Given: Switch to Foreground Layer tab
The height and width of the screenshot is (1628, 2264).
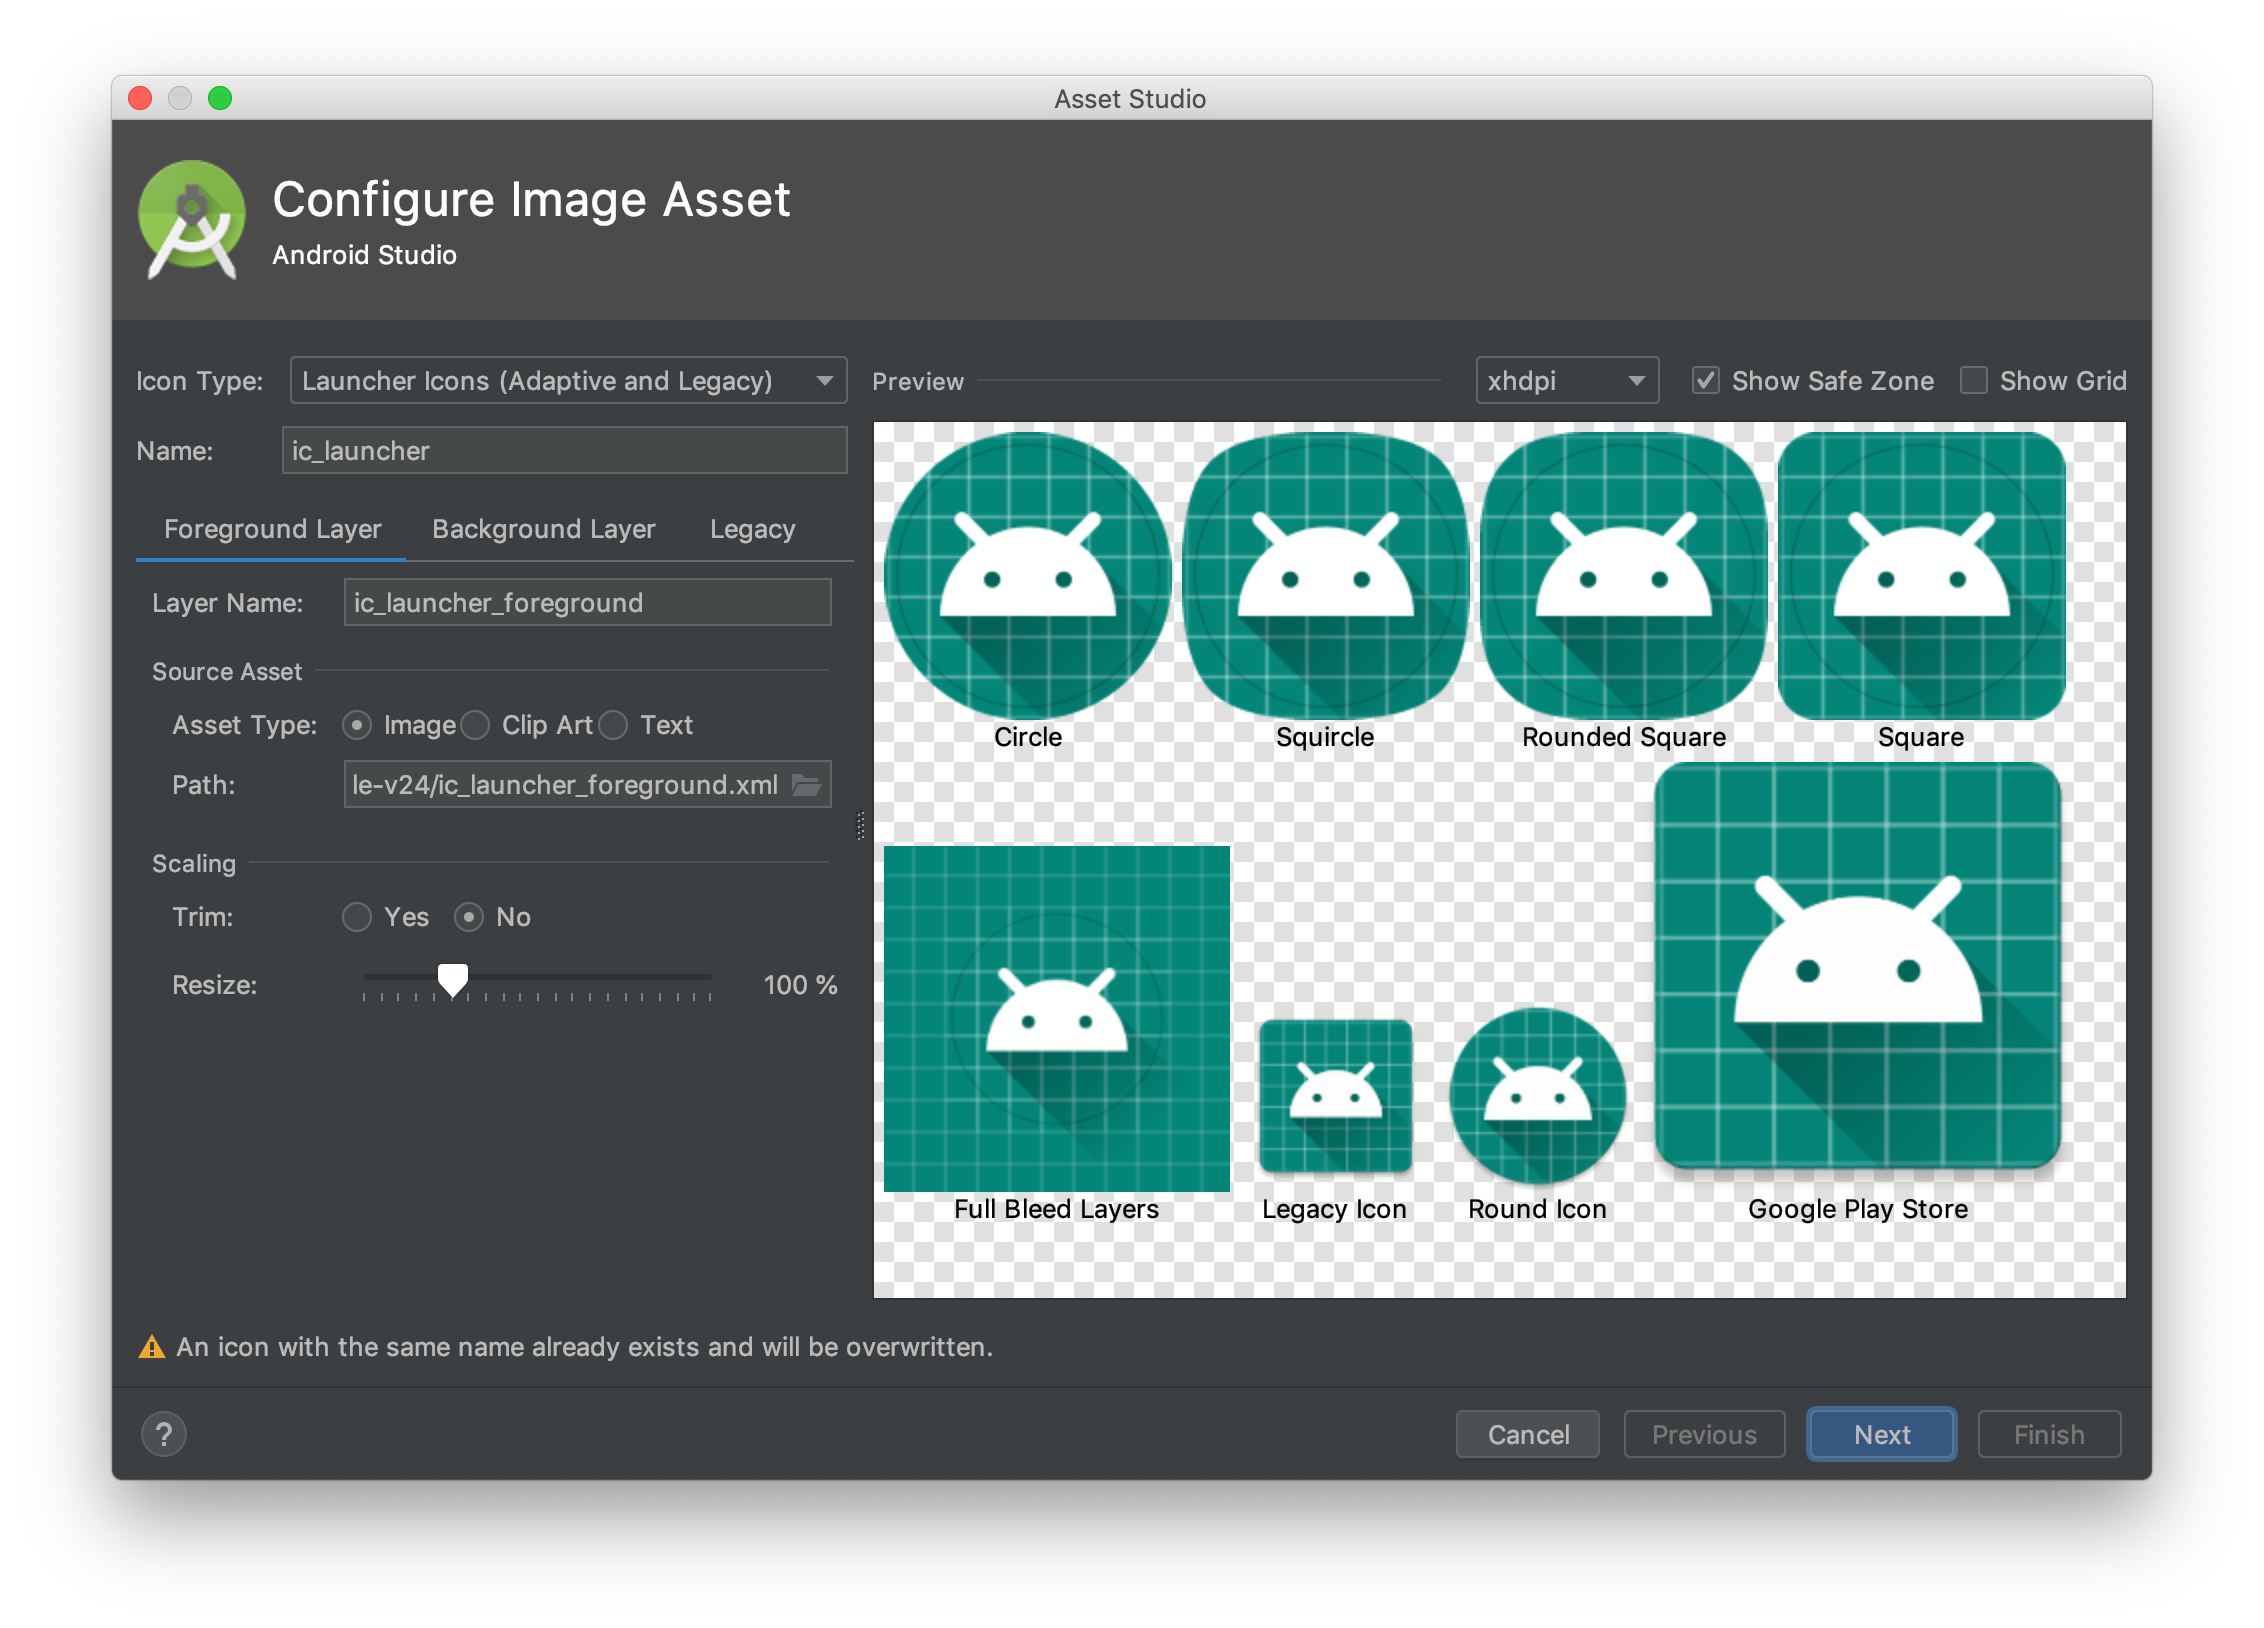Looking at the screenshot, I should point(272,529).
